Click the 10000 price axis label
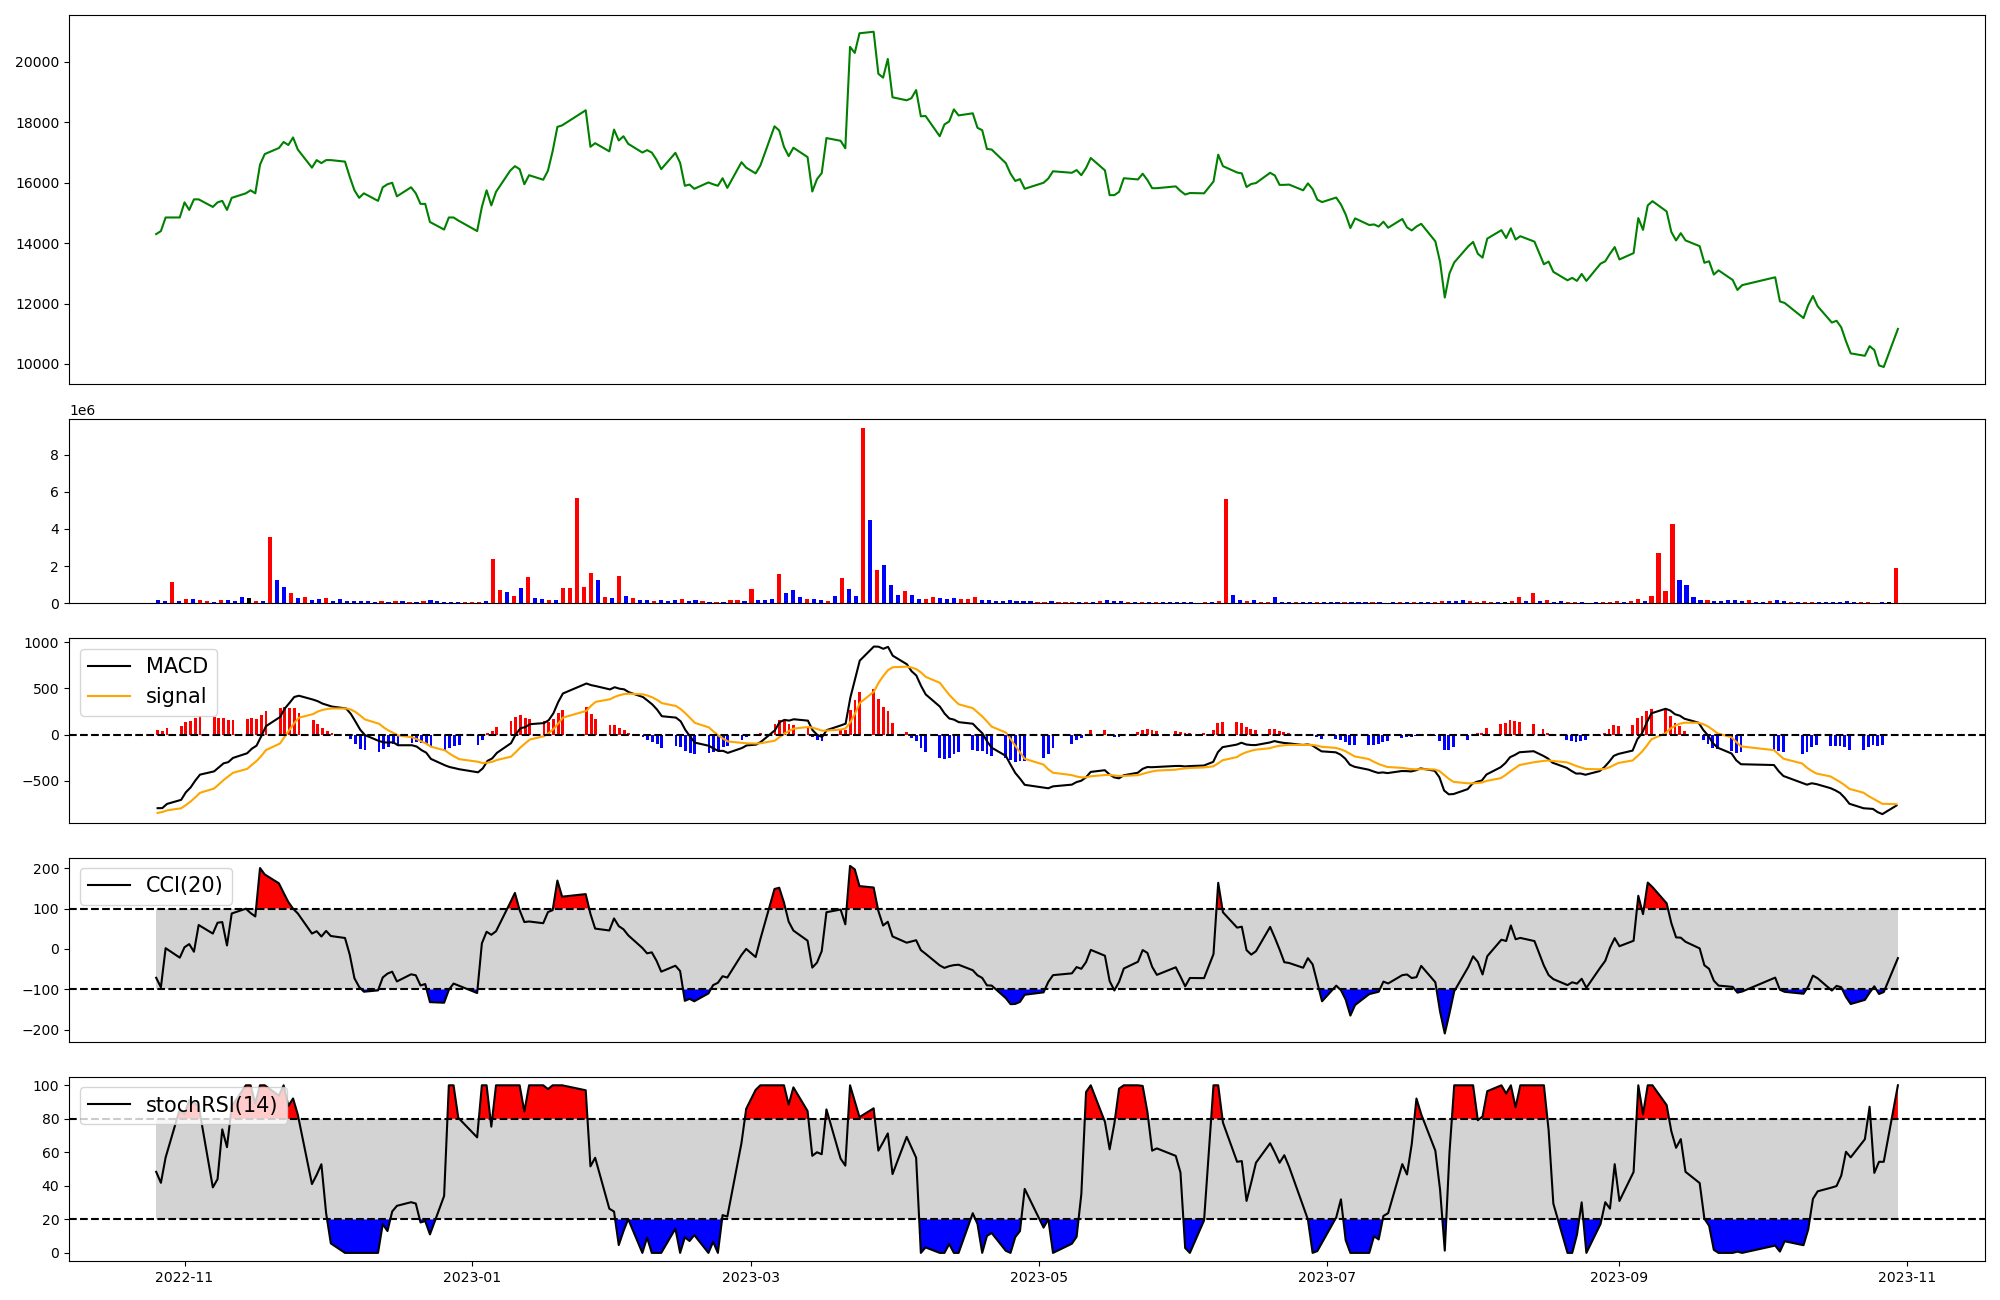This screenshot has height=1300, width=2000. (37, 364)
